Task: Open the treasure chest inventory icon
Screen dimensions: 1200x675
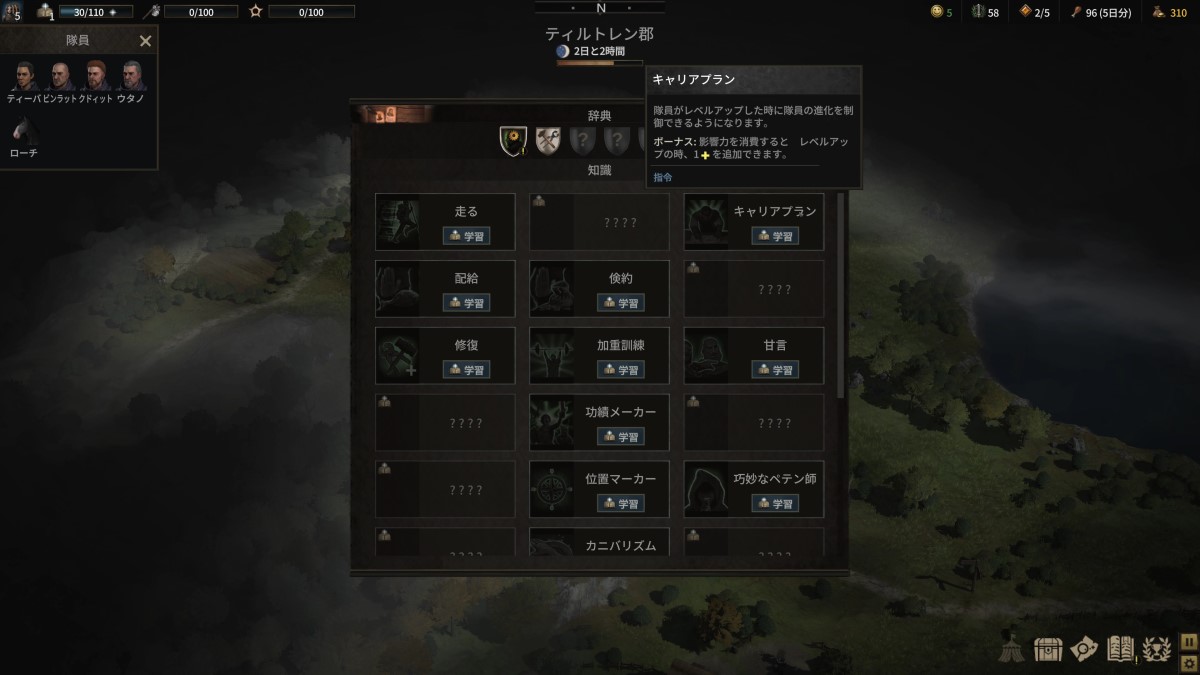Action: pyautogui.click(x=1047, y=649)
